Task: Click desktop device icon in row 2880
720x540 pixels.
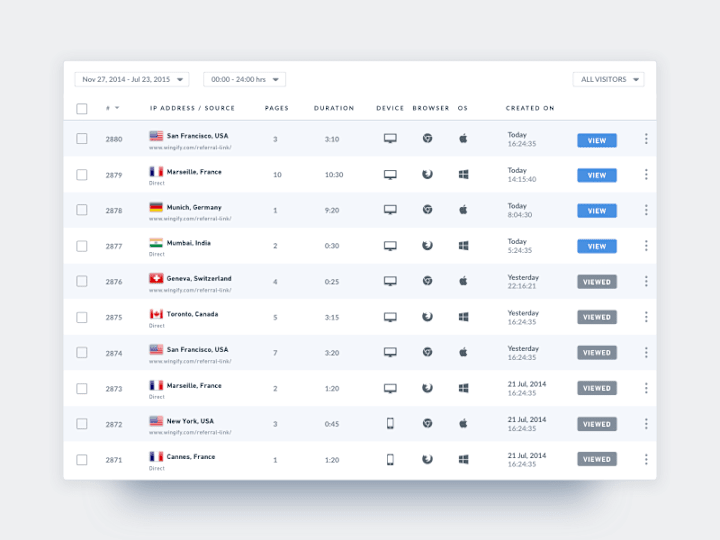Action: pos(390,138)
